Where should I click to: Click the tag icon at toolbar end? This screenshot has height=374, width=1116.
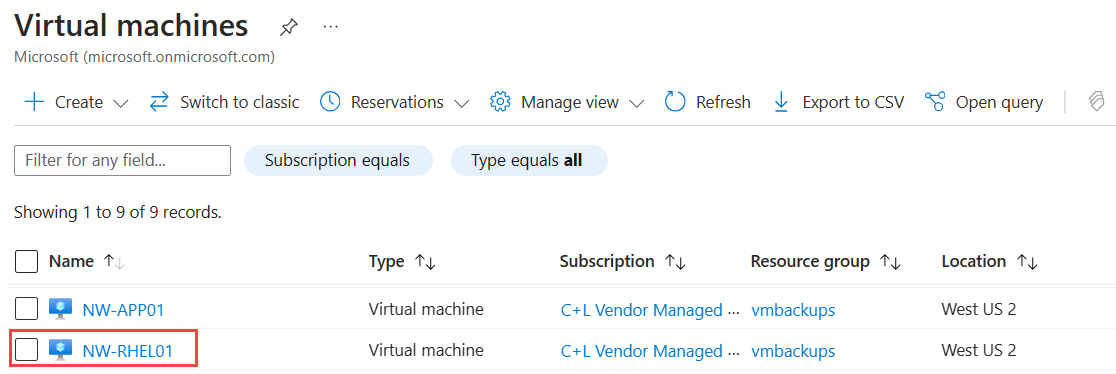click(x=1096, y=102)
